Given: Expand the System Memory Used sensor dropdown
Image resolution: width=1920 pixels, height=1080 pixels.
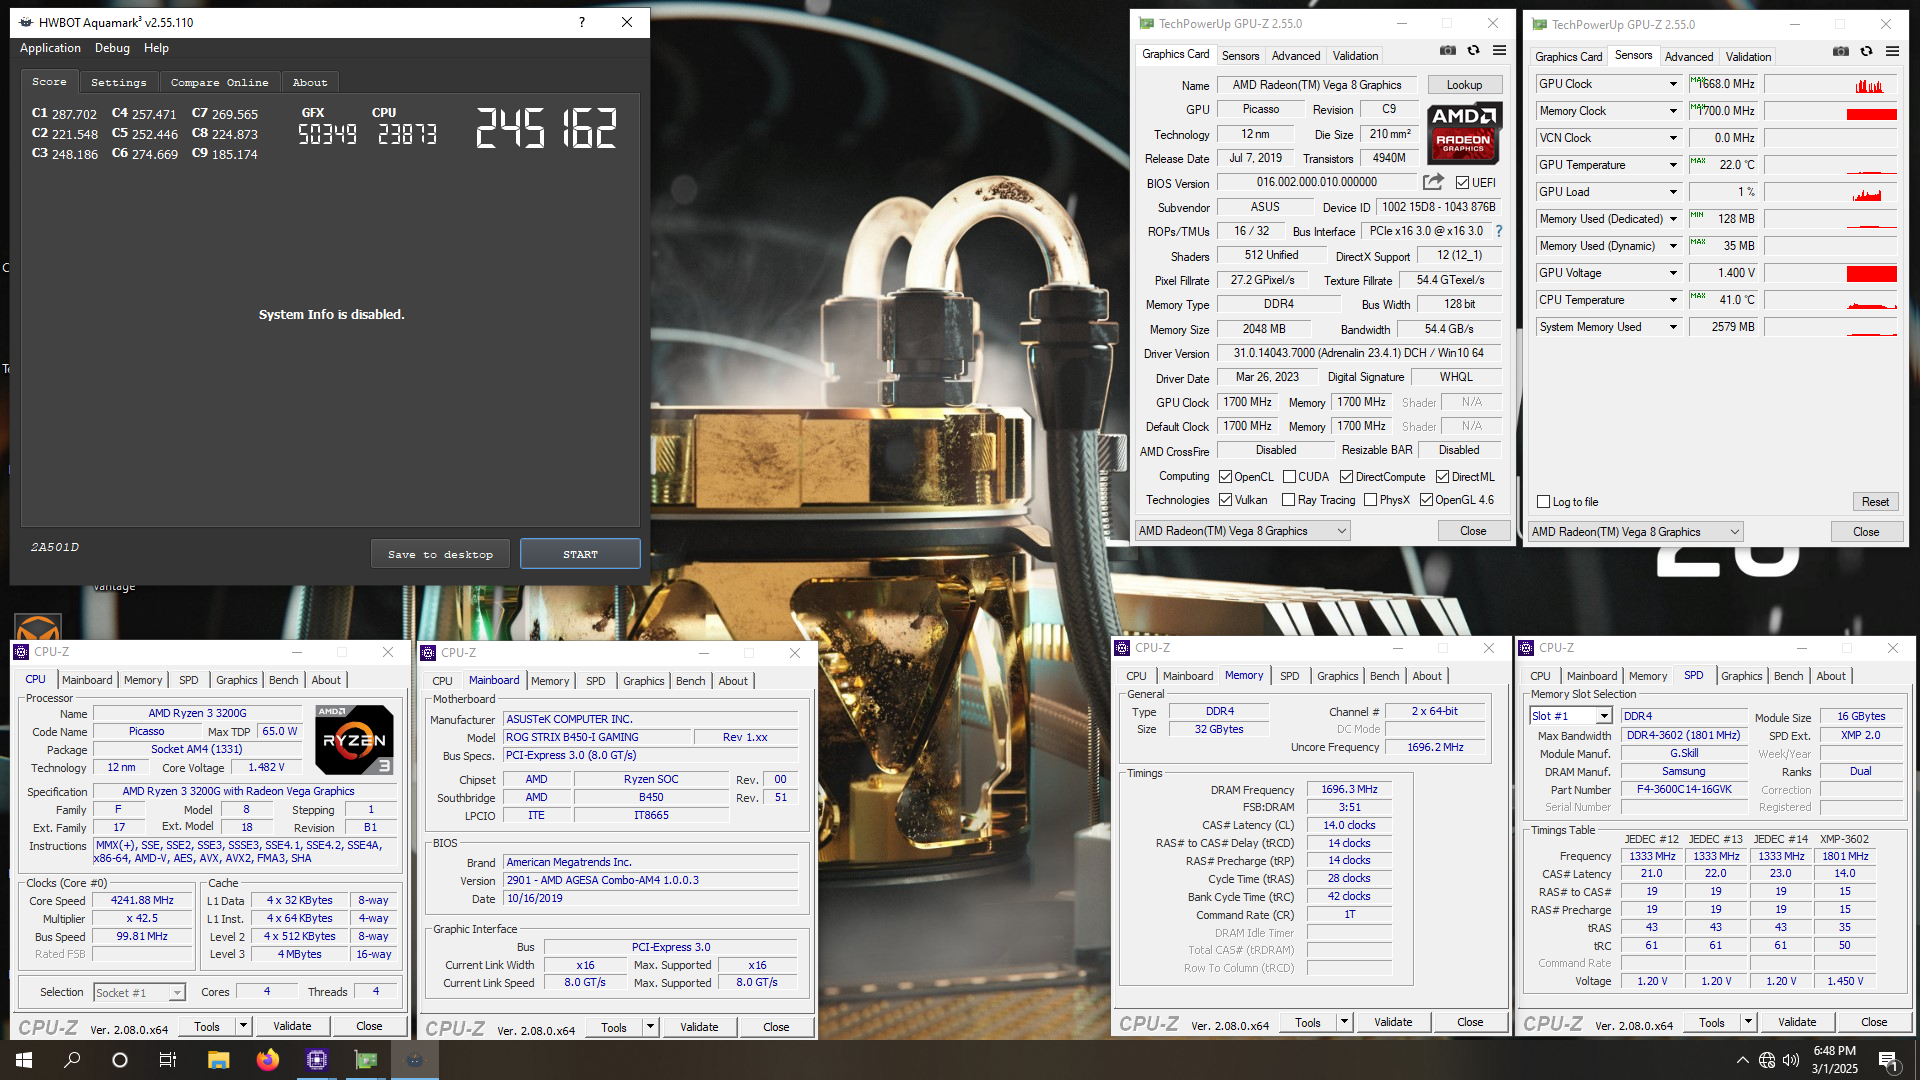Looking at the screenshot, I should point(1673,327).
